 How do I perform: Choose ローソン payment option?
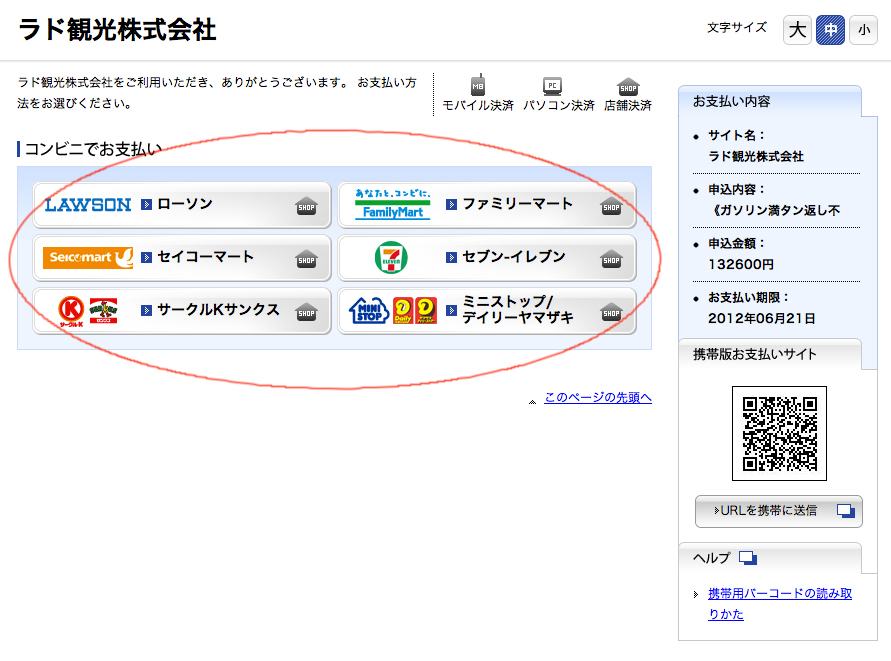point(184,205)
